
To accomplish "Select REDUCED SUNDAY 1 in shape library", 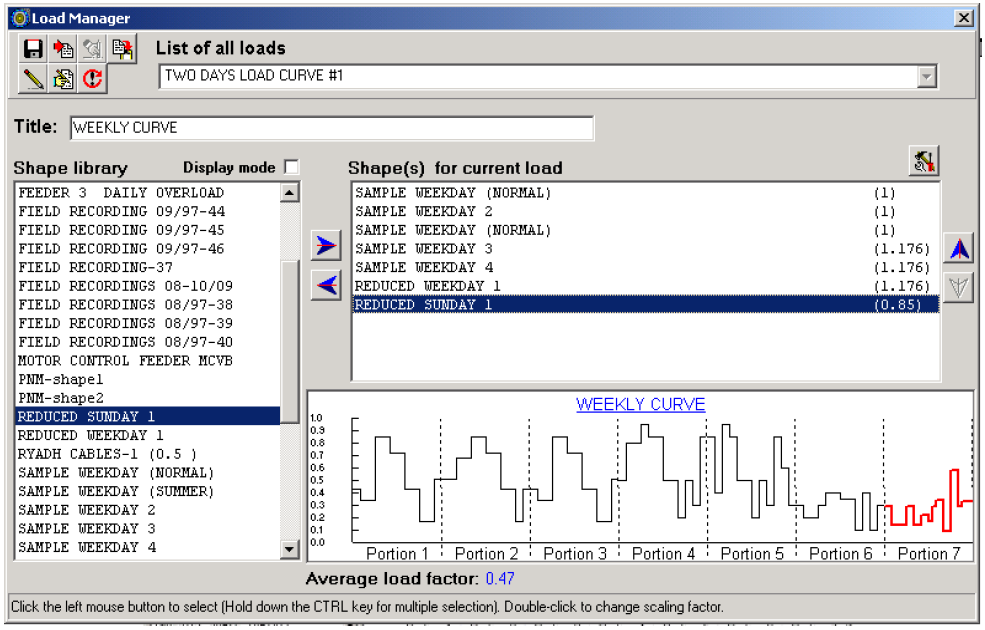I will pos(148,416).
